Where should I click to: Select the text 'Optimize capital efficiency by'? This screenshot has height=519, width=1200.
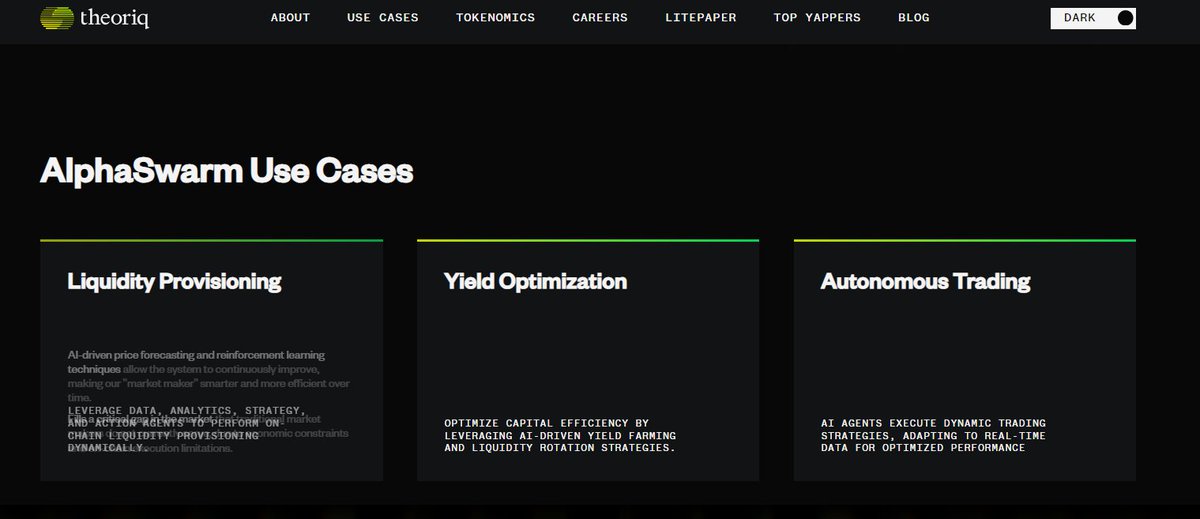[x=546, y=424]
